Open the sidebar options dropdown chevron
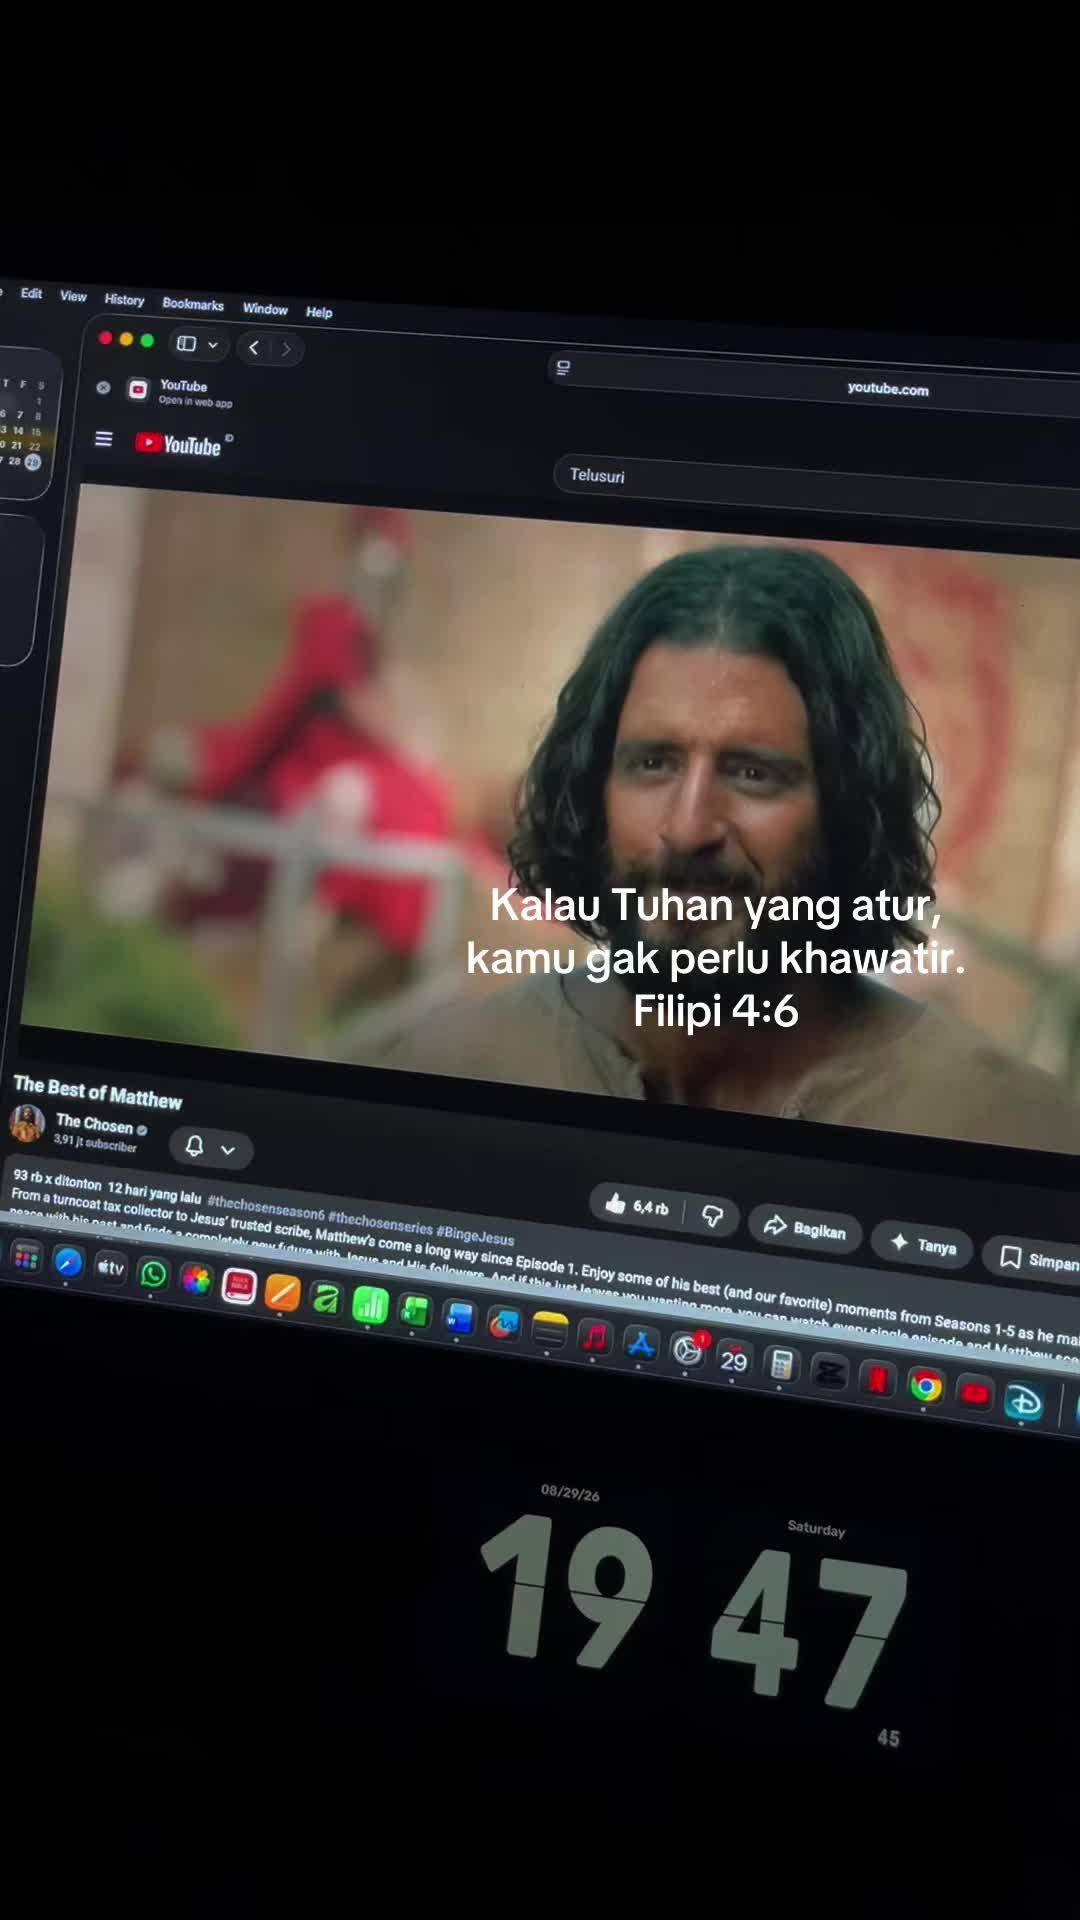 (213, 345)
